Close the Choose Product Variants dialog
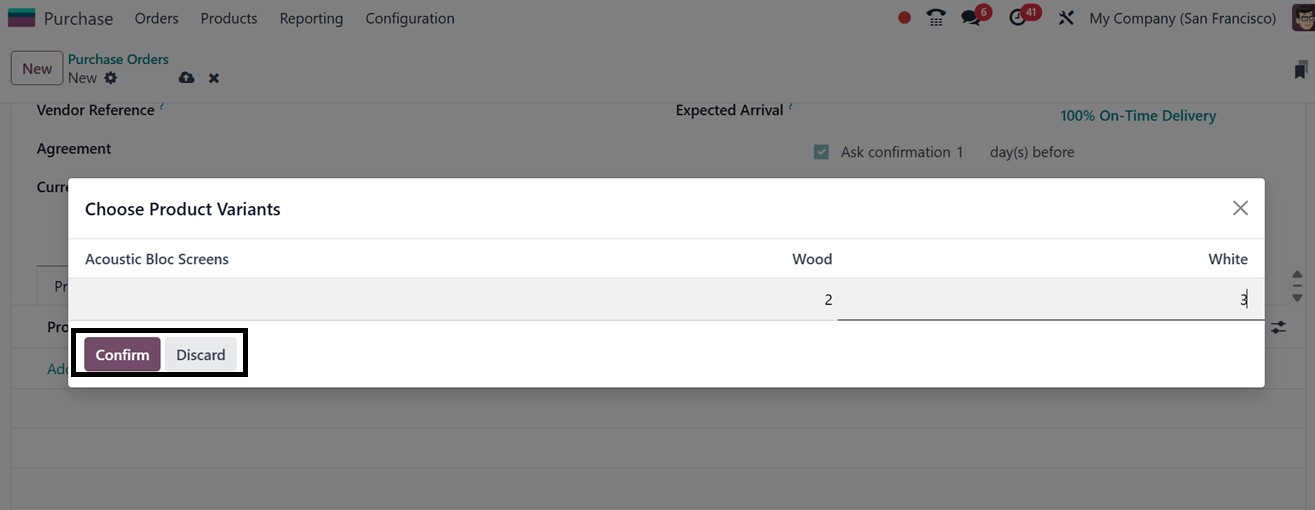The height and width of the screenshot is (510, 1315). coord(1240,208)
